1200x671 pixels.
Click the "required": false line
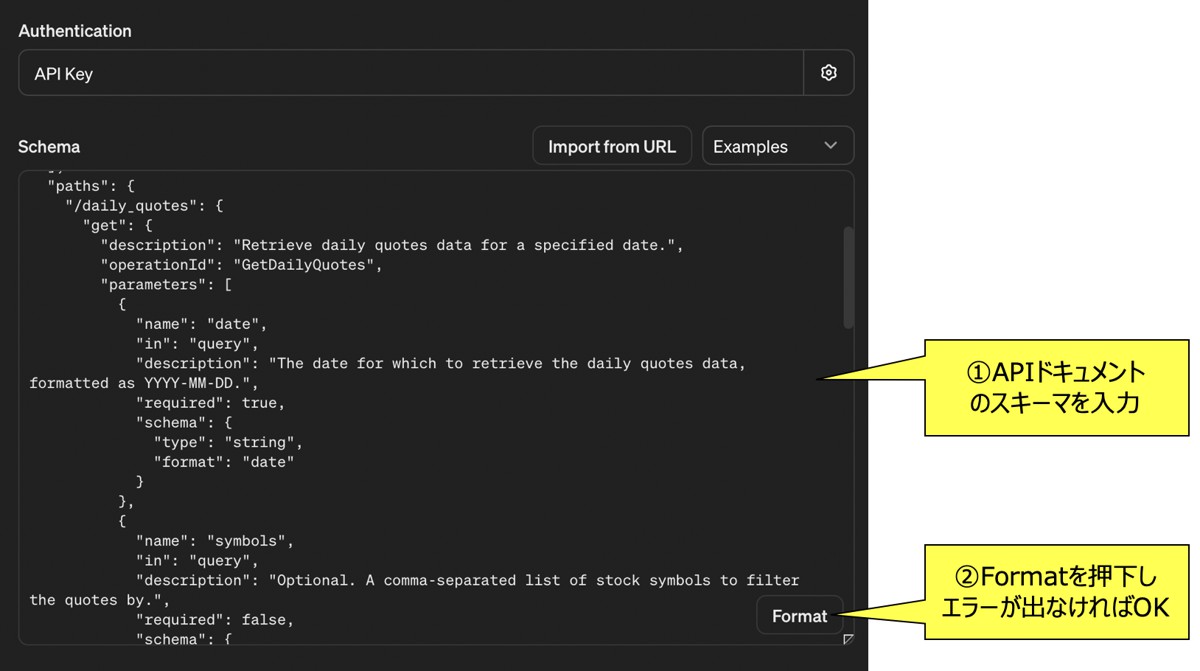(214, 620)
